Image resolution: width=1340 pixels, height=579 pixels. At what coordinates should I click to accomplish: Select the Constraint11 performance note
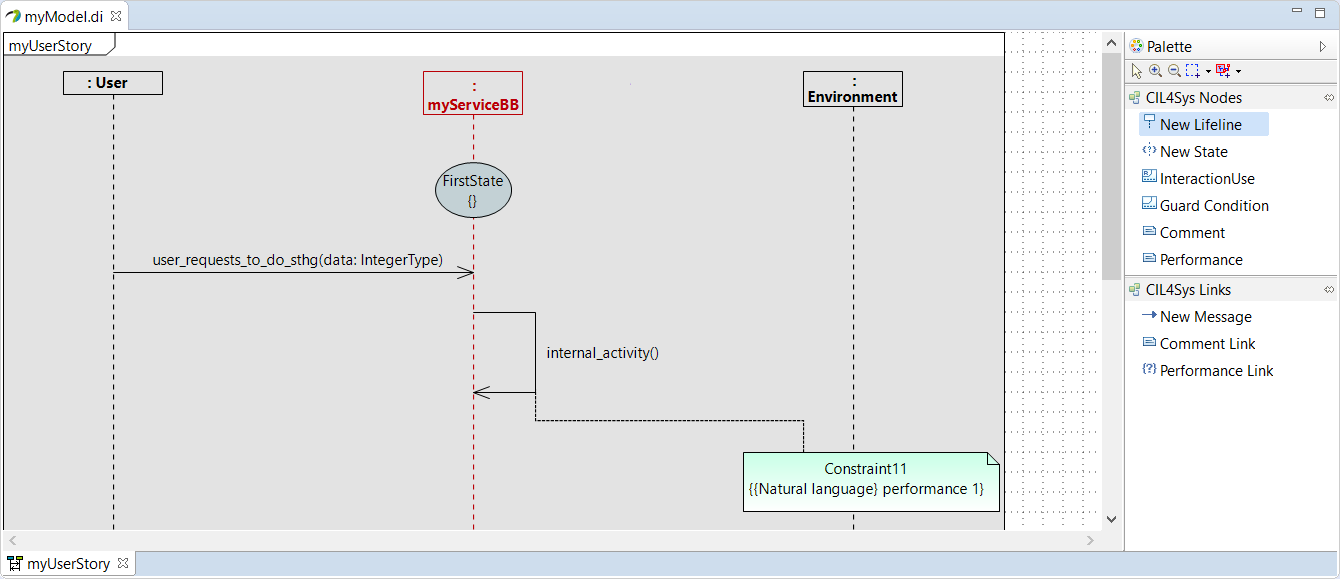tap(871, 482)
